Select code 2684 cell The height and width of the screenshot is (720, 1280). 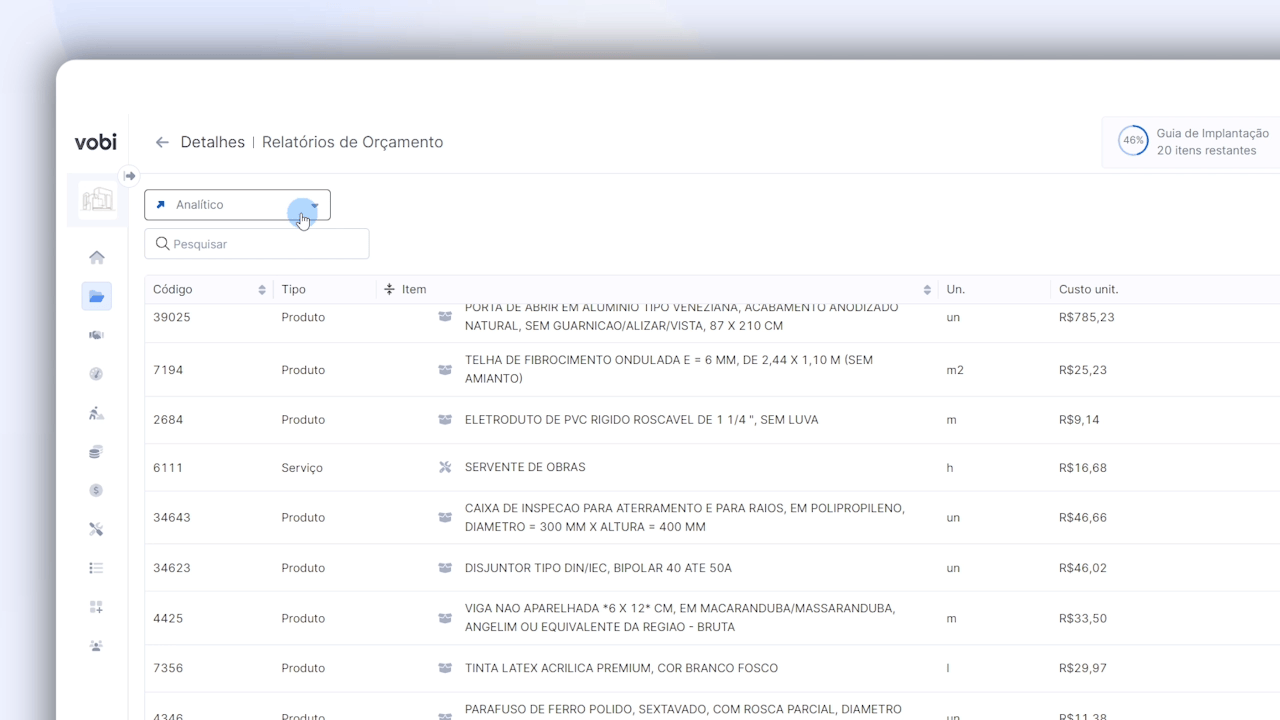point(168,420)
